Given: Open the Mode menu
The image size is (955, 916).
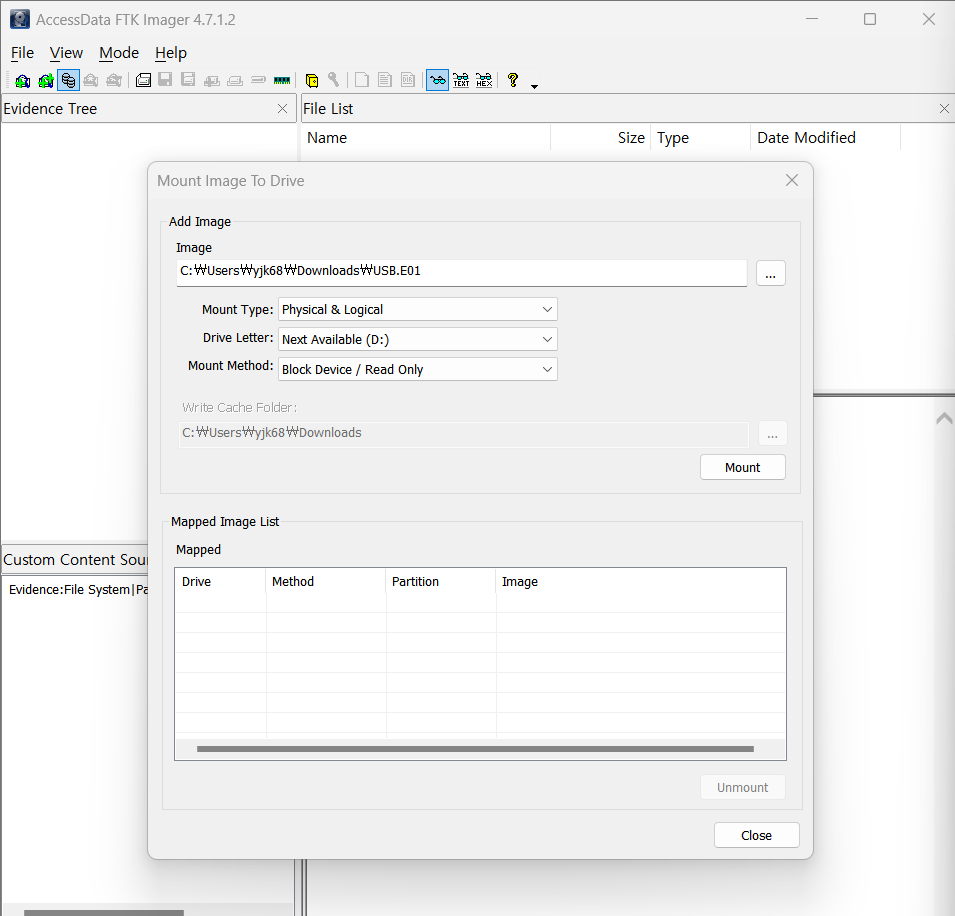Looking at the screenshot, I should (x=119, y=53).
